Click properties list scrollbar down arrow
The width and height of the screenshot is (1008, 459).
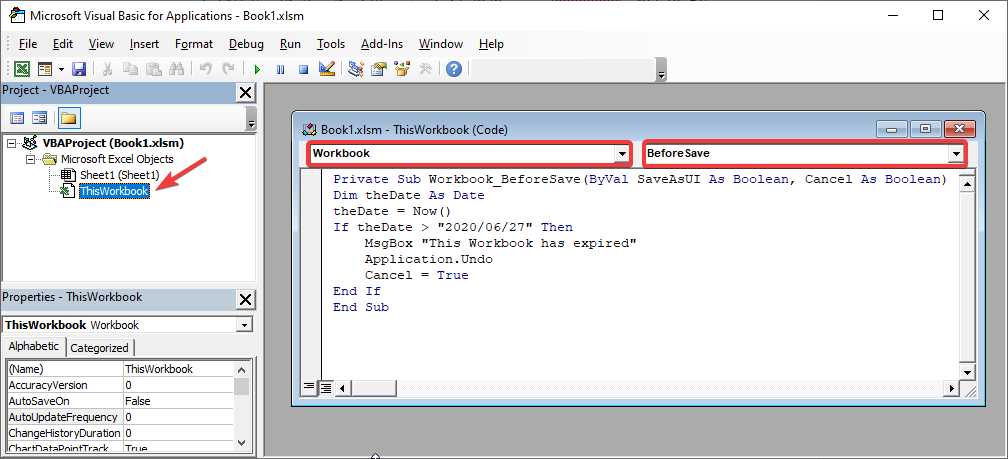click(241, 442)
